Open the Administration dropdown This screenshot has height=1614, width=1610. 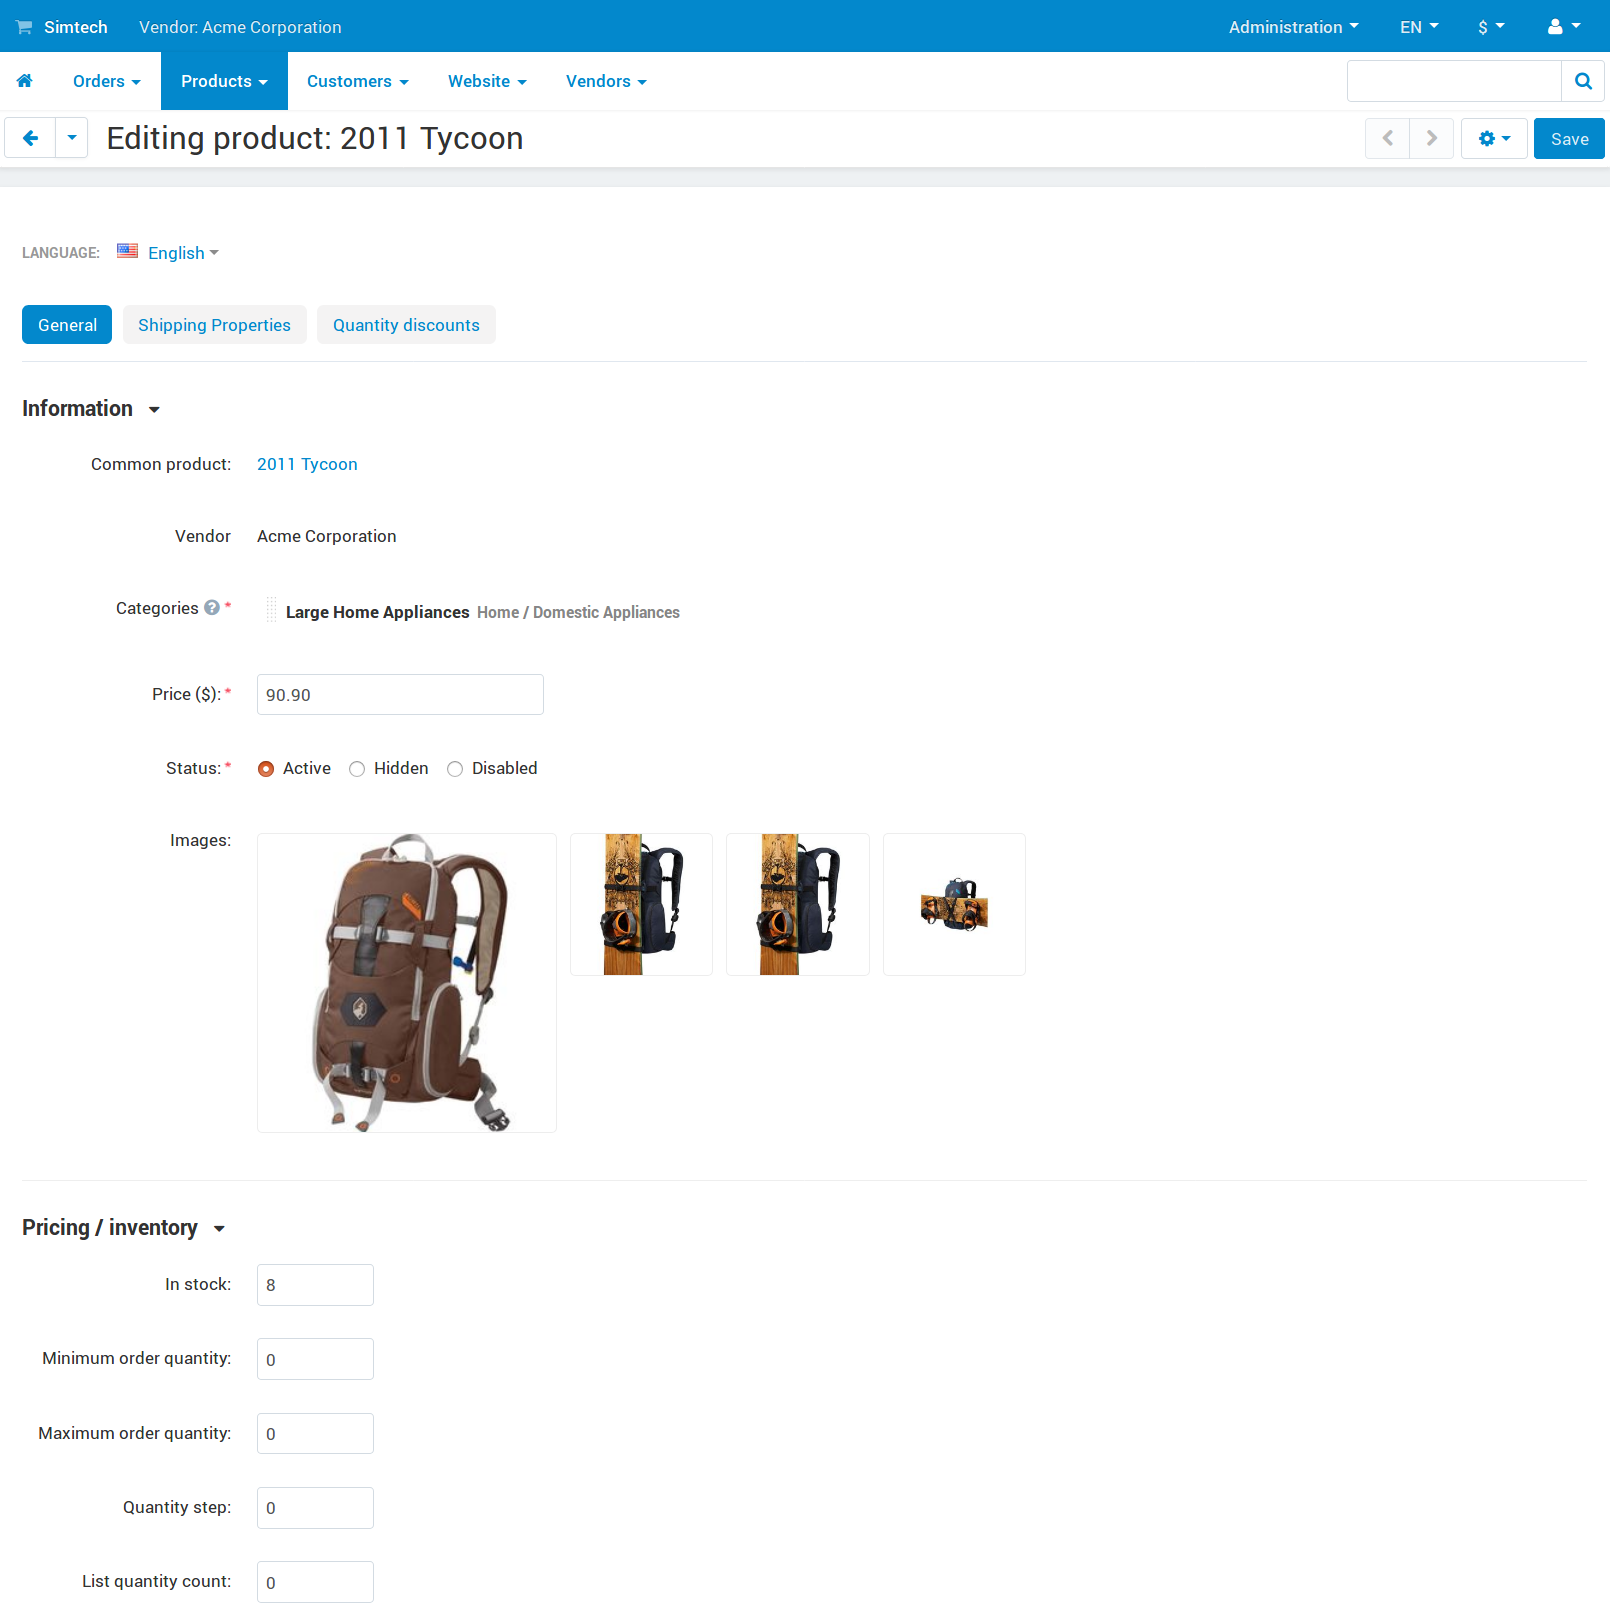[x=1293, y=27]
